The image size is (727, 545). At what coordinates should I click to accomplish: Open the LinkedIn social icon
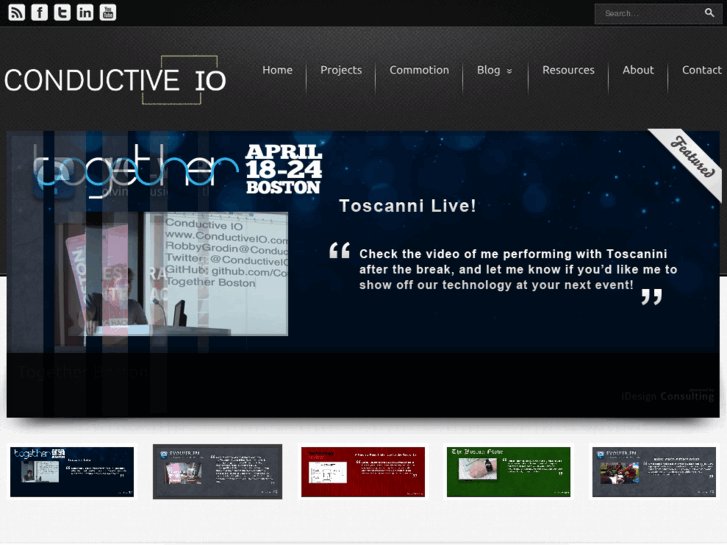[x=85, y=13]
